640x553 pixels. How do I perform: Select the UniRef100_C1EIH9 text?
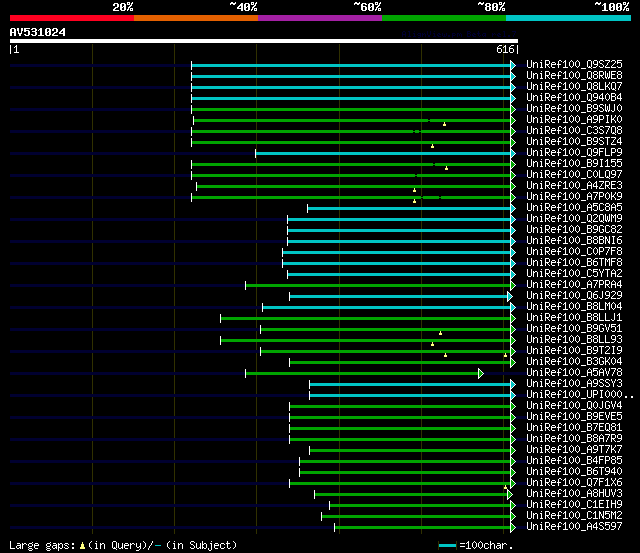[x=574, y=505]
